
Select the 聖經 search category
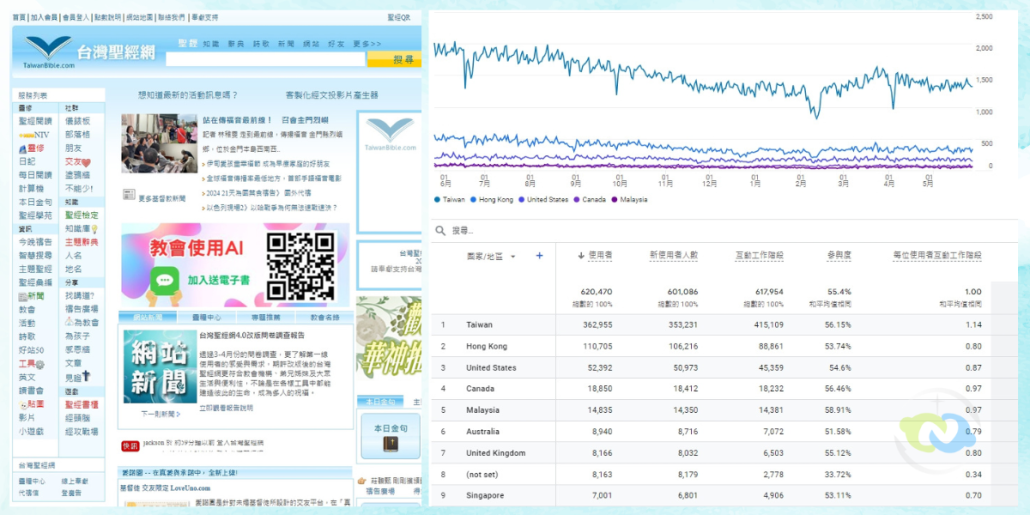point(189,43)
